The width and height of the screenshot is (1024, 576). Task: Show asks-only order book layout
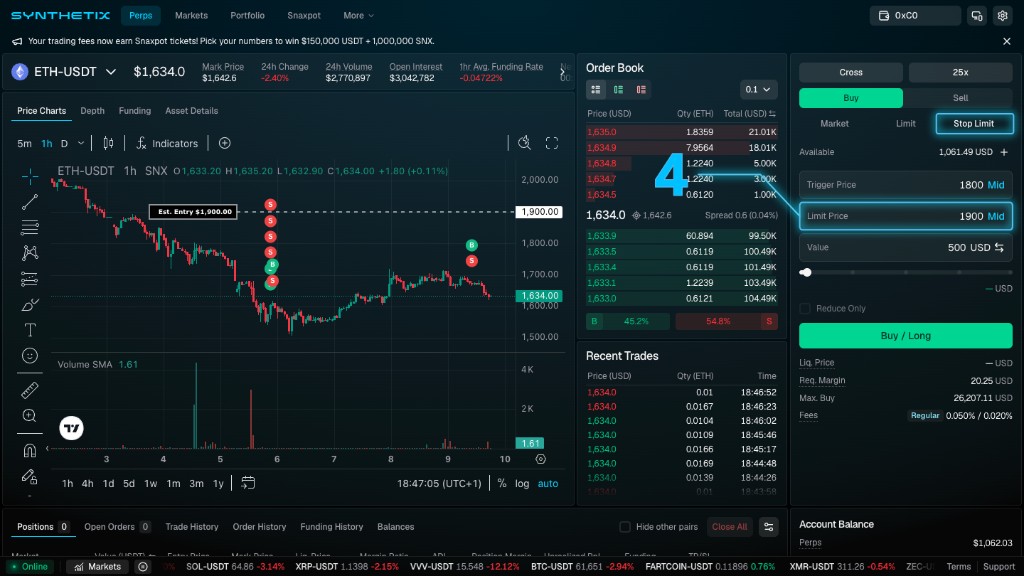(x=641, y=89)
